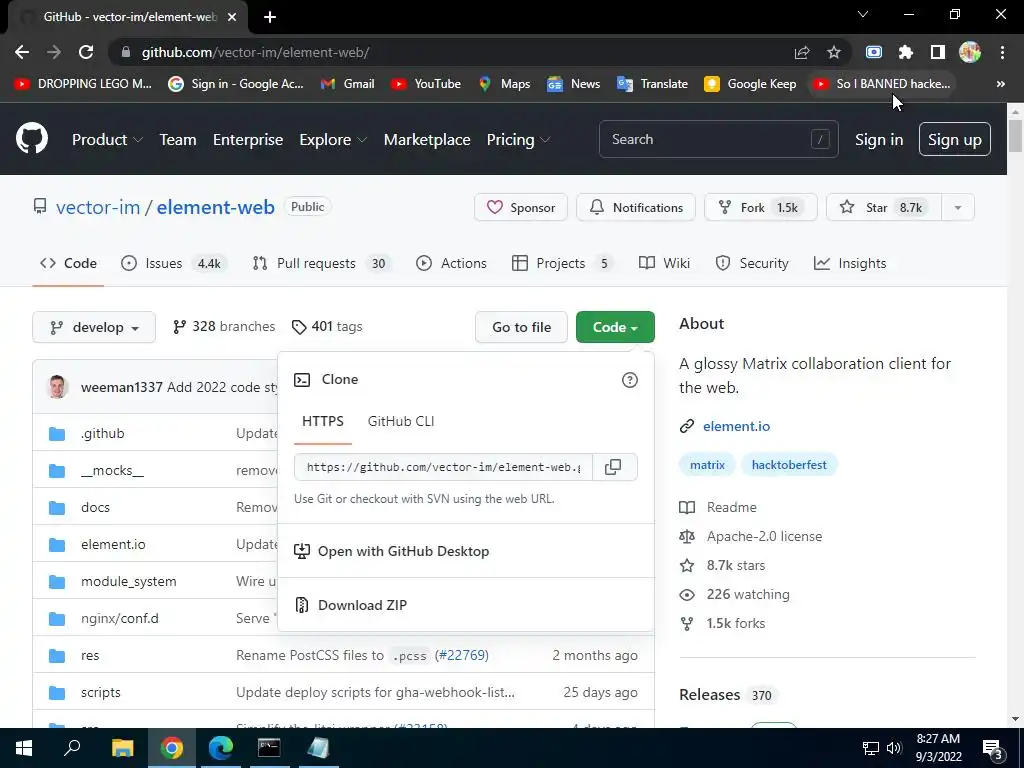The height and width of the screenshot is (768, 1024).
Task: Open the Chrome profile avatar
Action: [x=970, y=52]
